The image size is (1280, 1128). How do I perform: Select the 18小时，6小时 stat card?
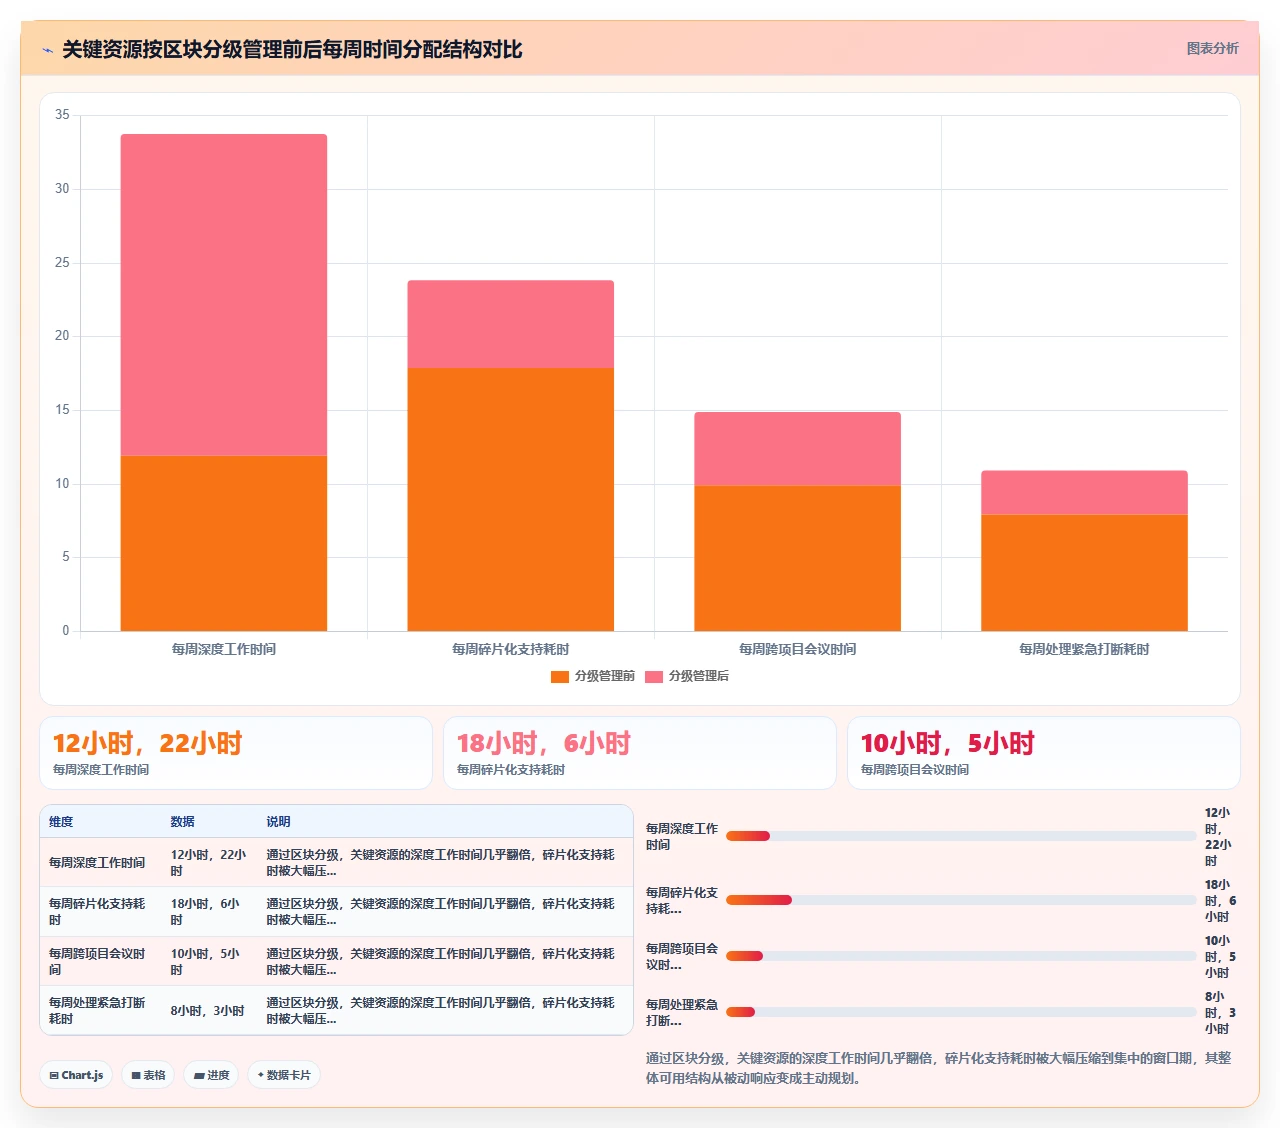tap(640, 753)
